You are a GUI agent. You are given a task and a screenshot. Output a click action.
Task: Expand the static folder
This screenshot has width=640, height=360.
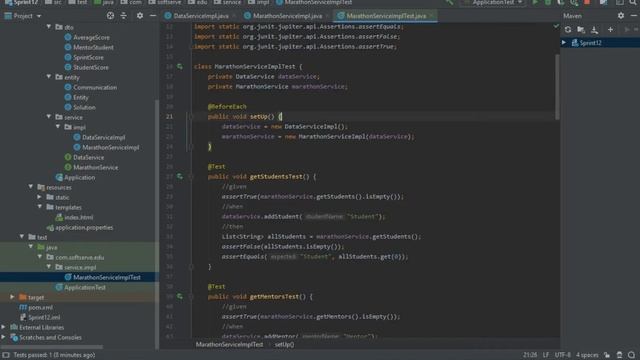click(40, 197)
